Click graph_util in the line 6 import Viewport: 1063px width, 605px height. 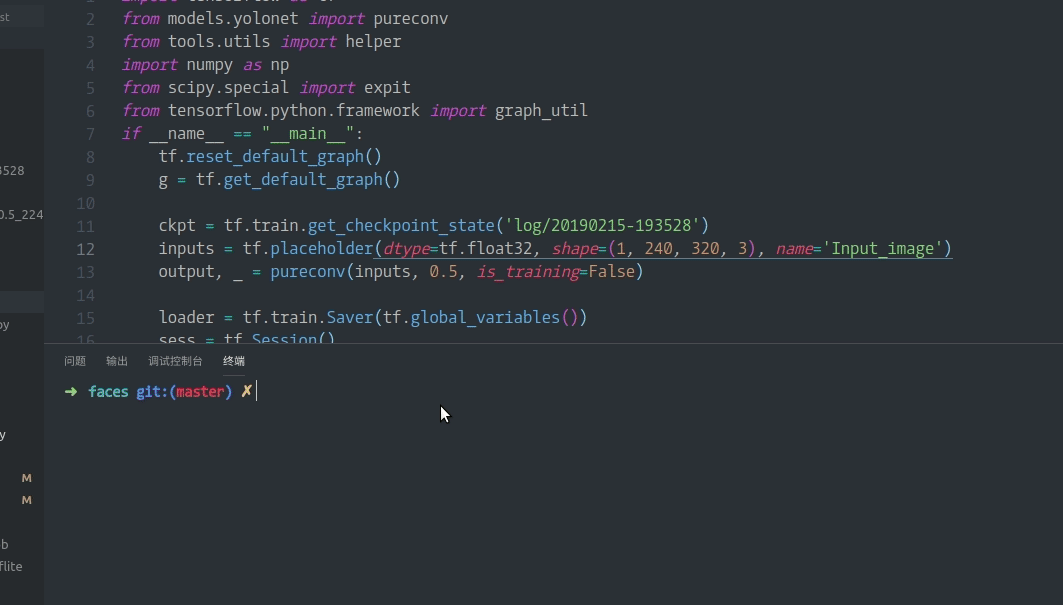click(x=541, y=111)
